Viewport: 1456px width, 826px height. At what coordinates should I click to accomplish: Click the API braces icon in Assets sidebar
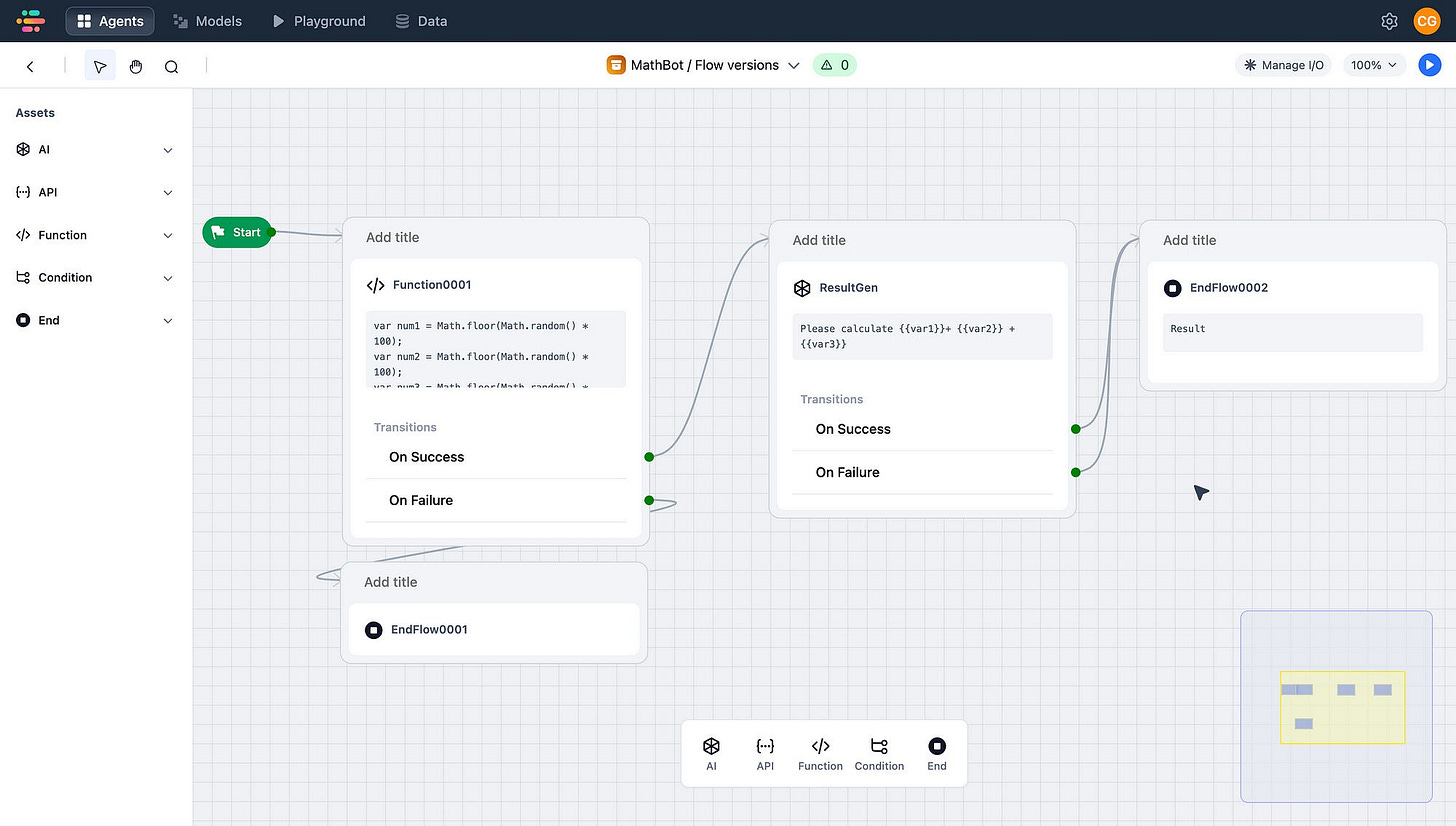pyautogui.click(x=23, y=192)
